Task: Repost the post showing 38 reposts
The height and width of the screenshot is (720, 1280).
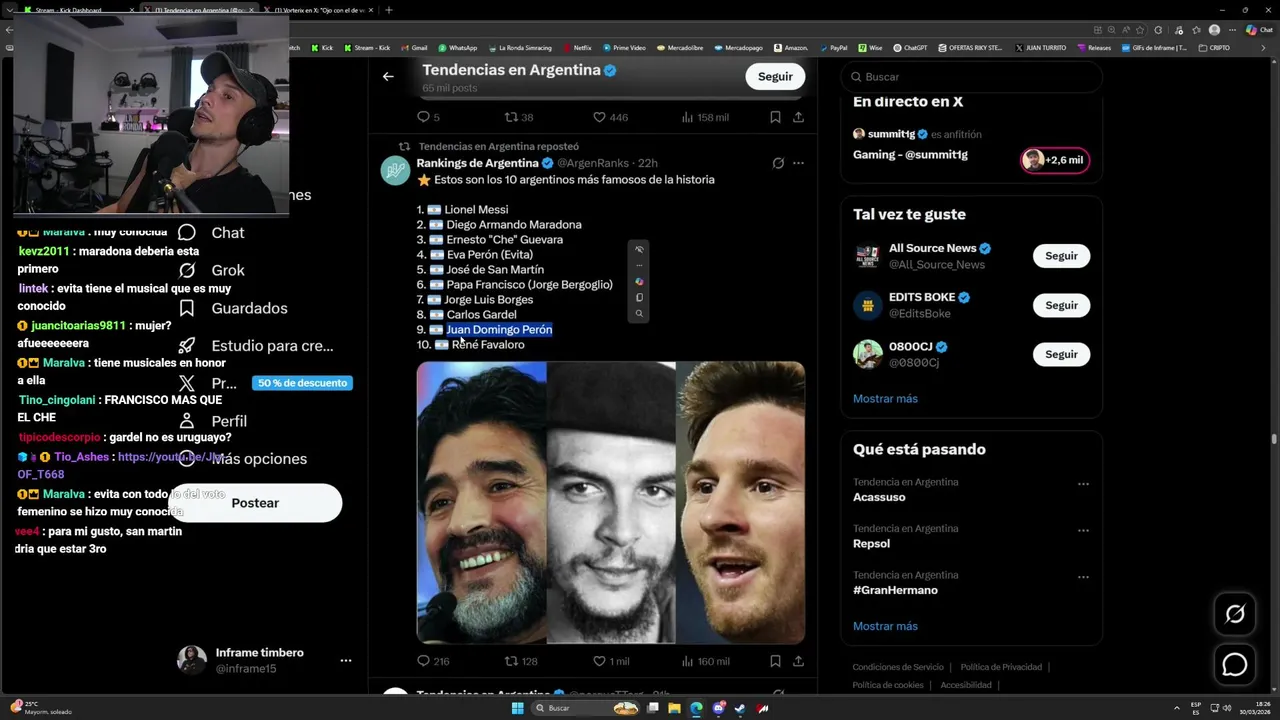Action: (519, 117)
